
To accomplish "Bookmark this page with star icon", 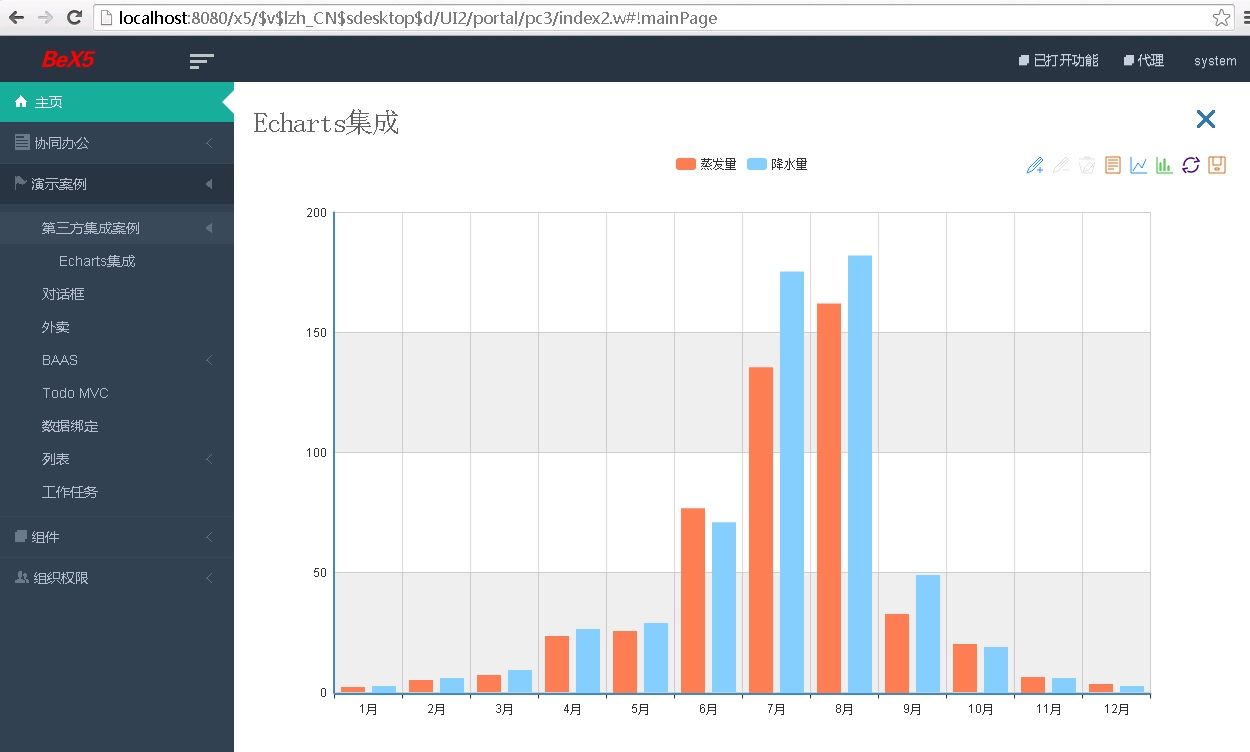I will pyautogui.click(x=1221, y=18).
